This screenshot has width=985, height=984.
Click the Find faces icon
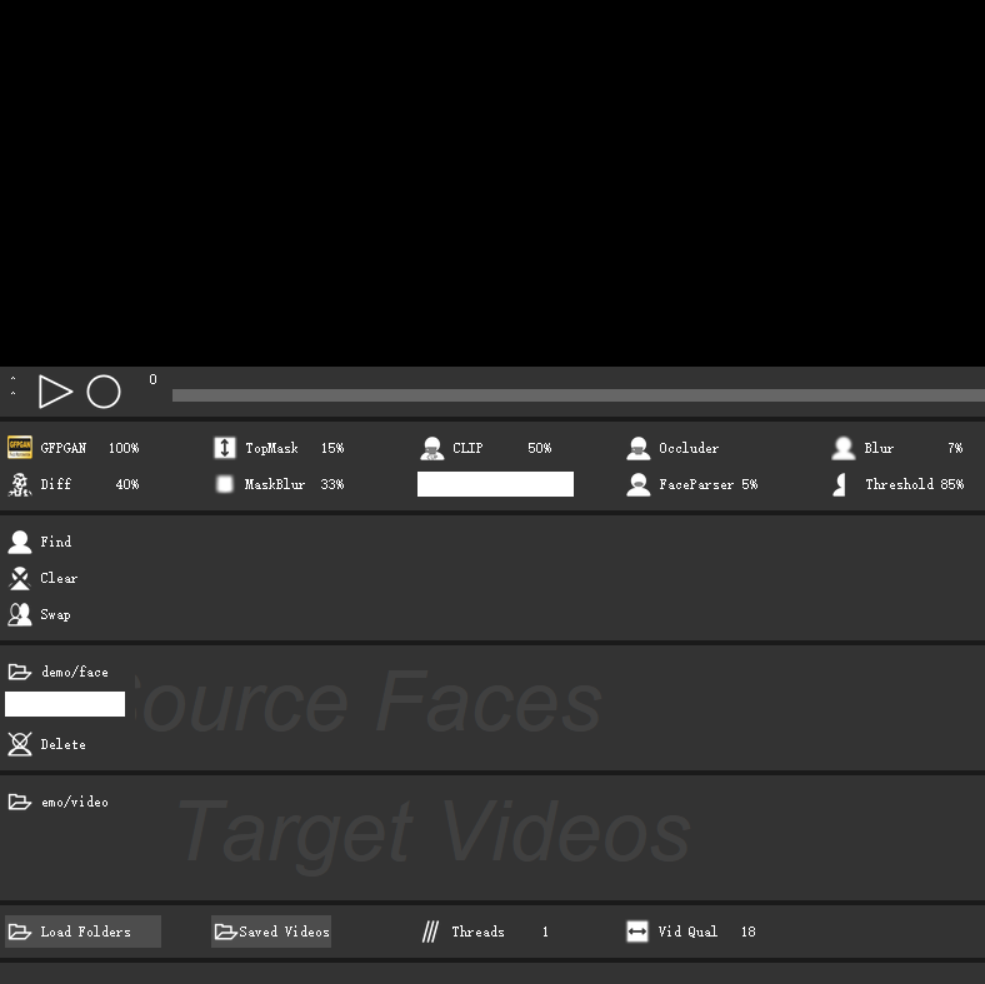pyautogui.click(x=19, y=542)
